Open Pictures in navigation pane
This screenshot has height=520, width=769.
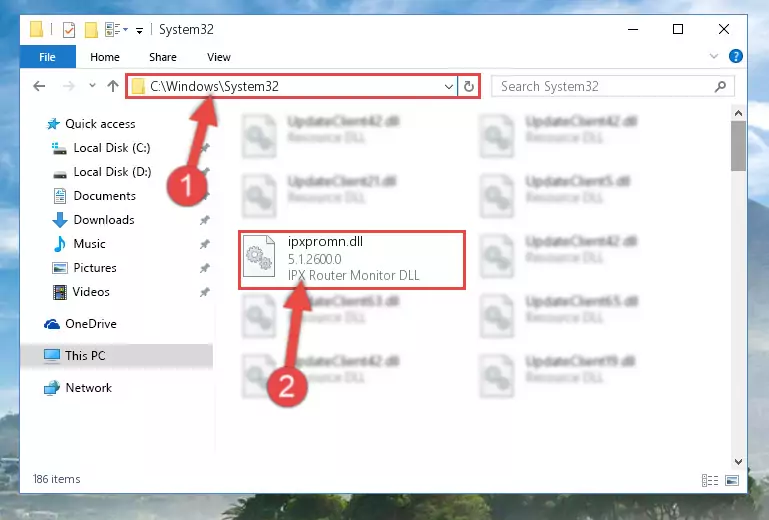pyautogui.click(x=95, y=268)
